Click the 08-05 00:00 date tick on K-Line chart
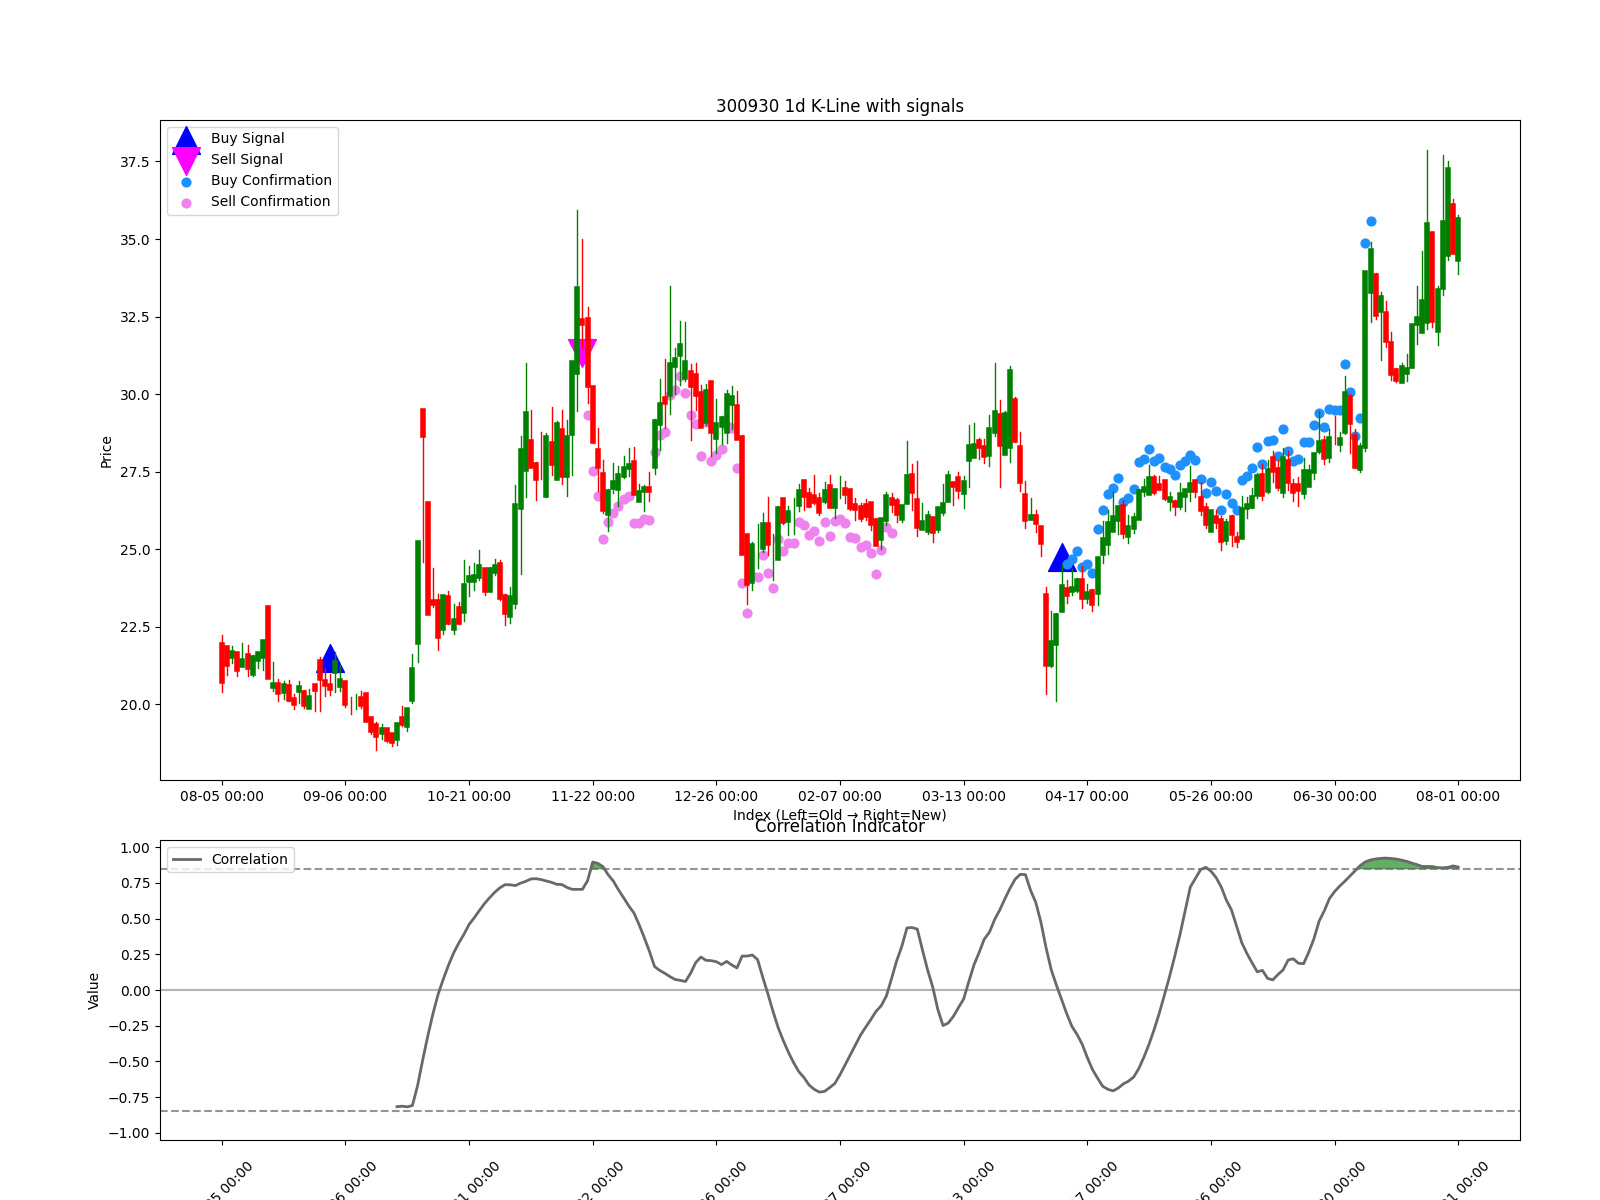 [x=222, y=797]
